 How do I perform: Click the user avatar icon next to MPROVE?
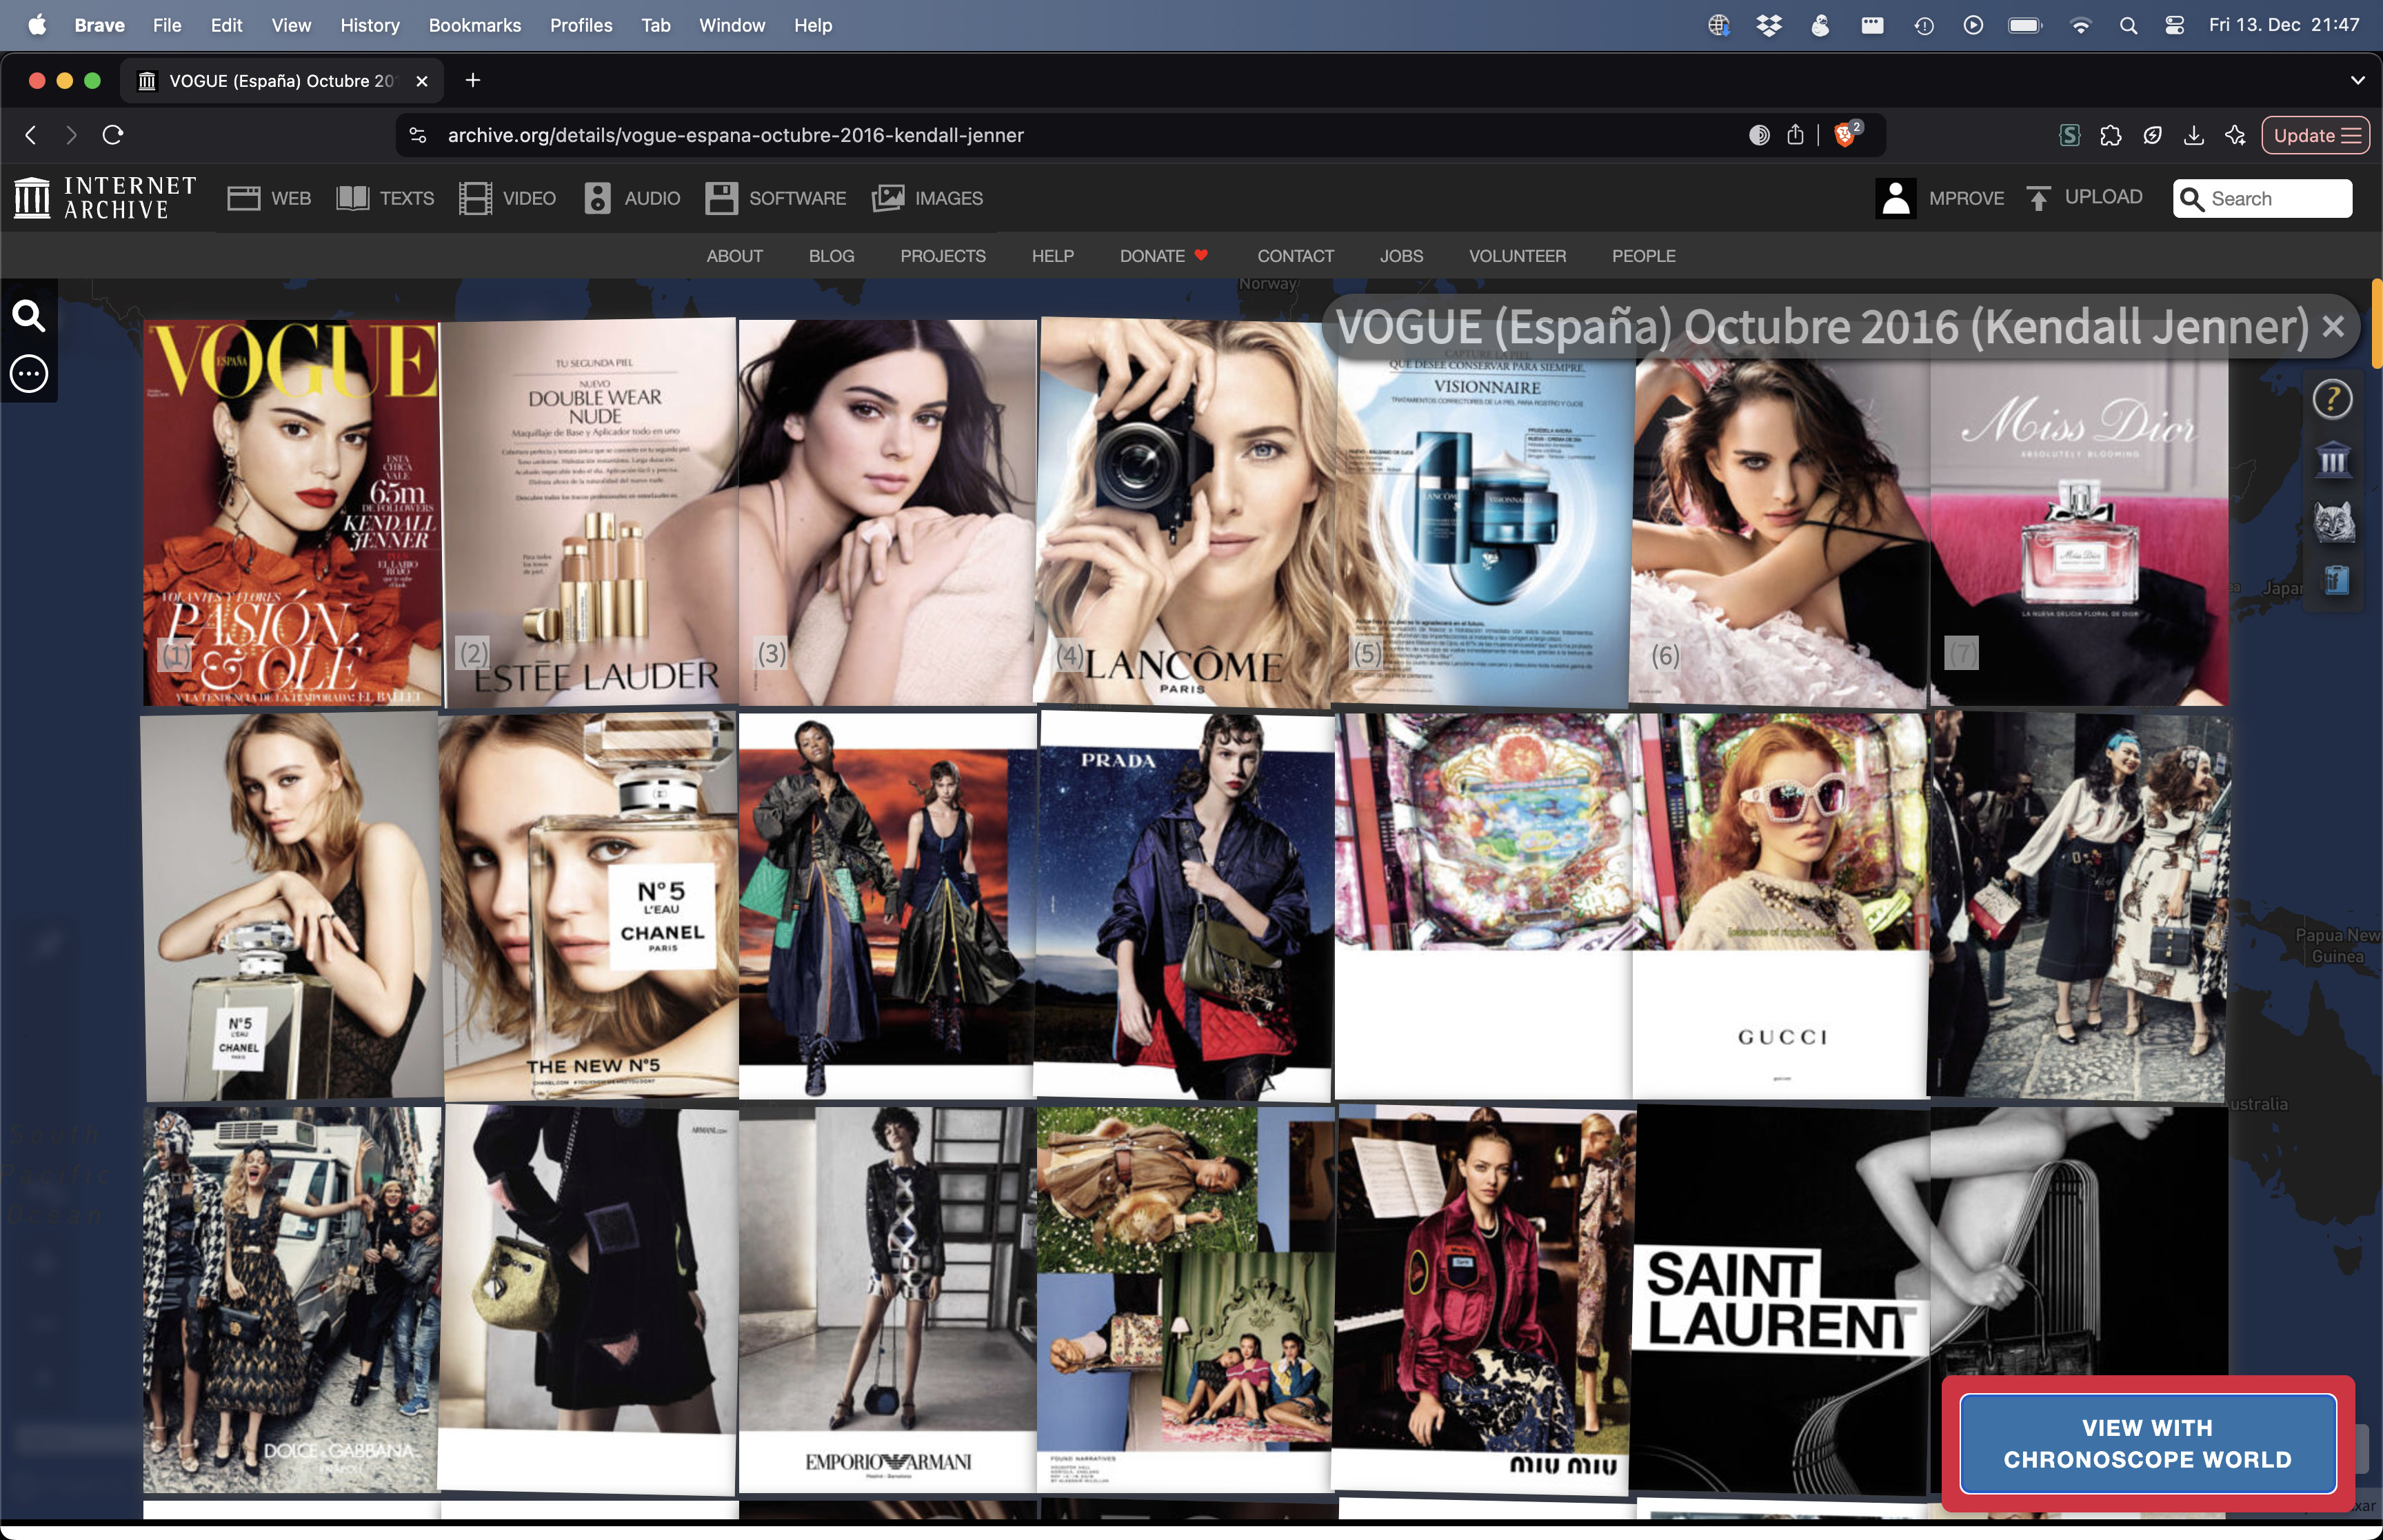(x=1895, y=198)
